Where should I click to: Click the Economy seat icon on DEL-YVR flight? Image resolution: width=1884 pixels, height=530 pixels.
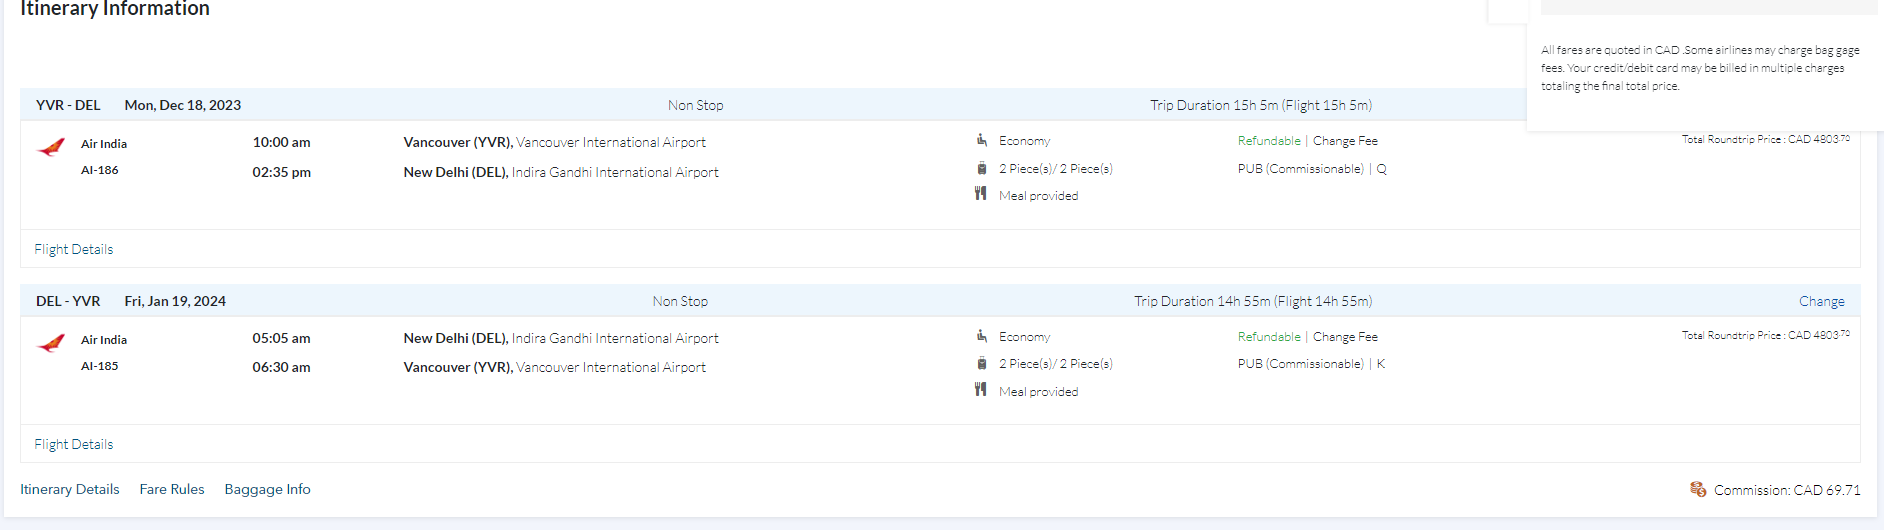coord(982,336)
